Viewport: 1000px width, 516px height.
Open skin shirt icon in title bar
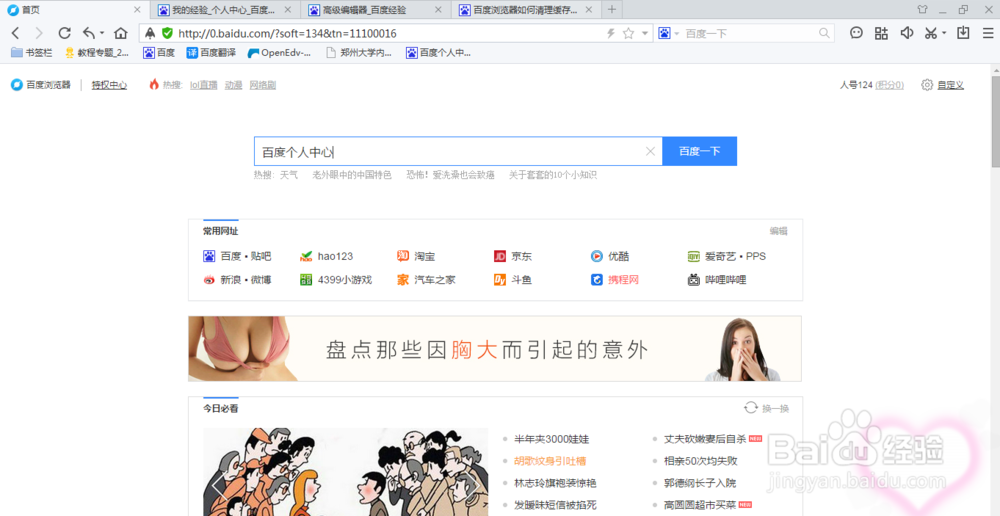[x=922, y=10]
